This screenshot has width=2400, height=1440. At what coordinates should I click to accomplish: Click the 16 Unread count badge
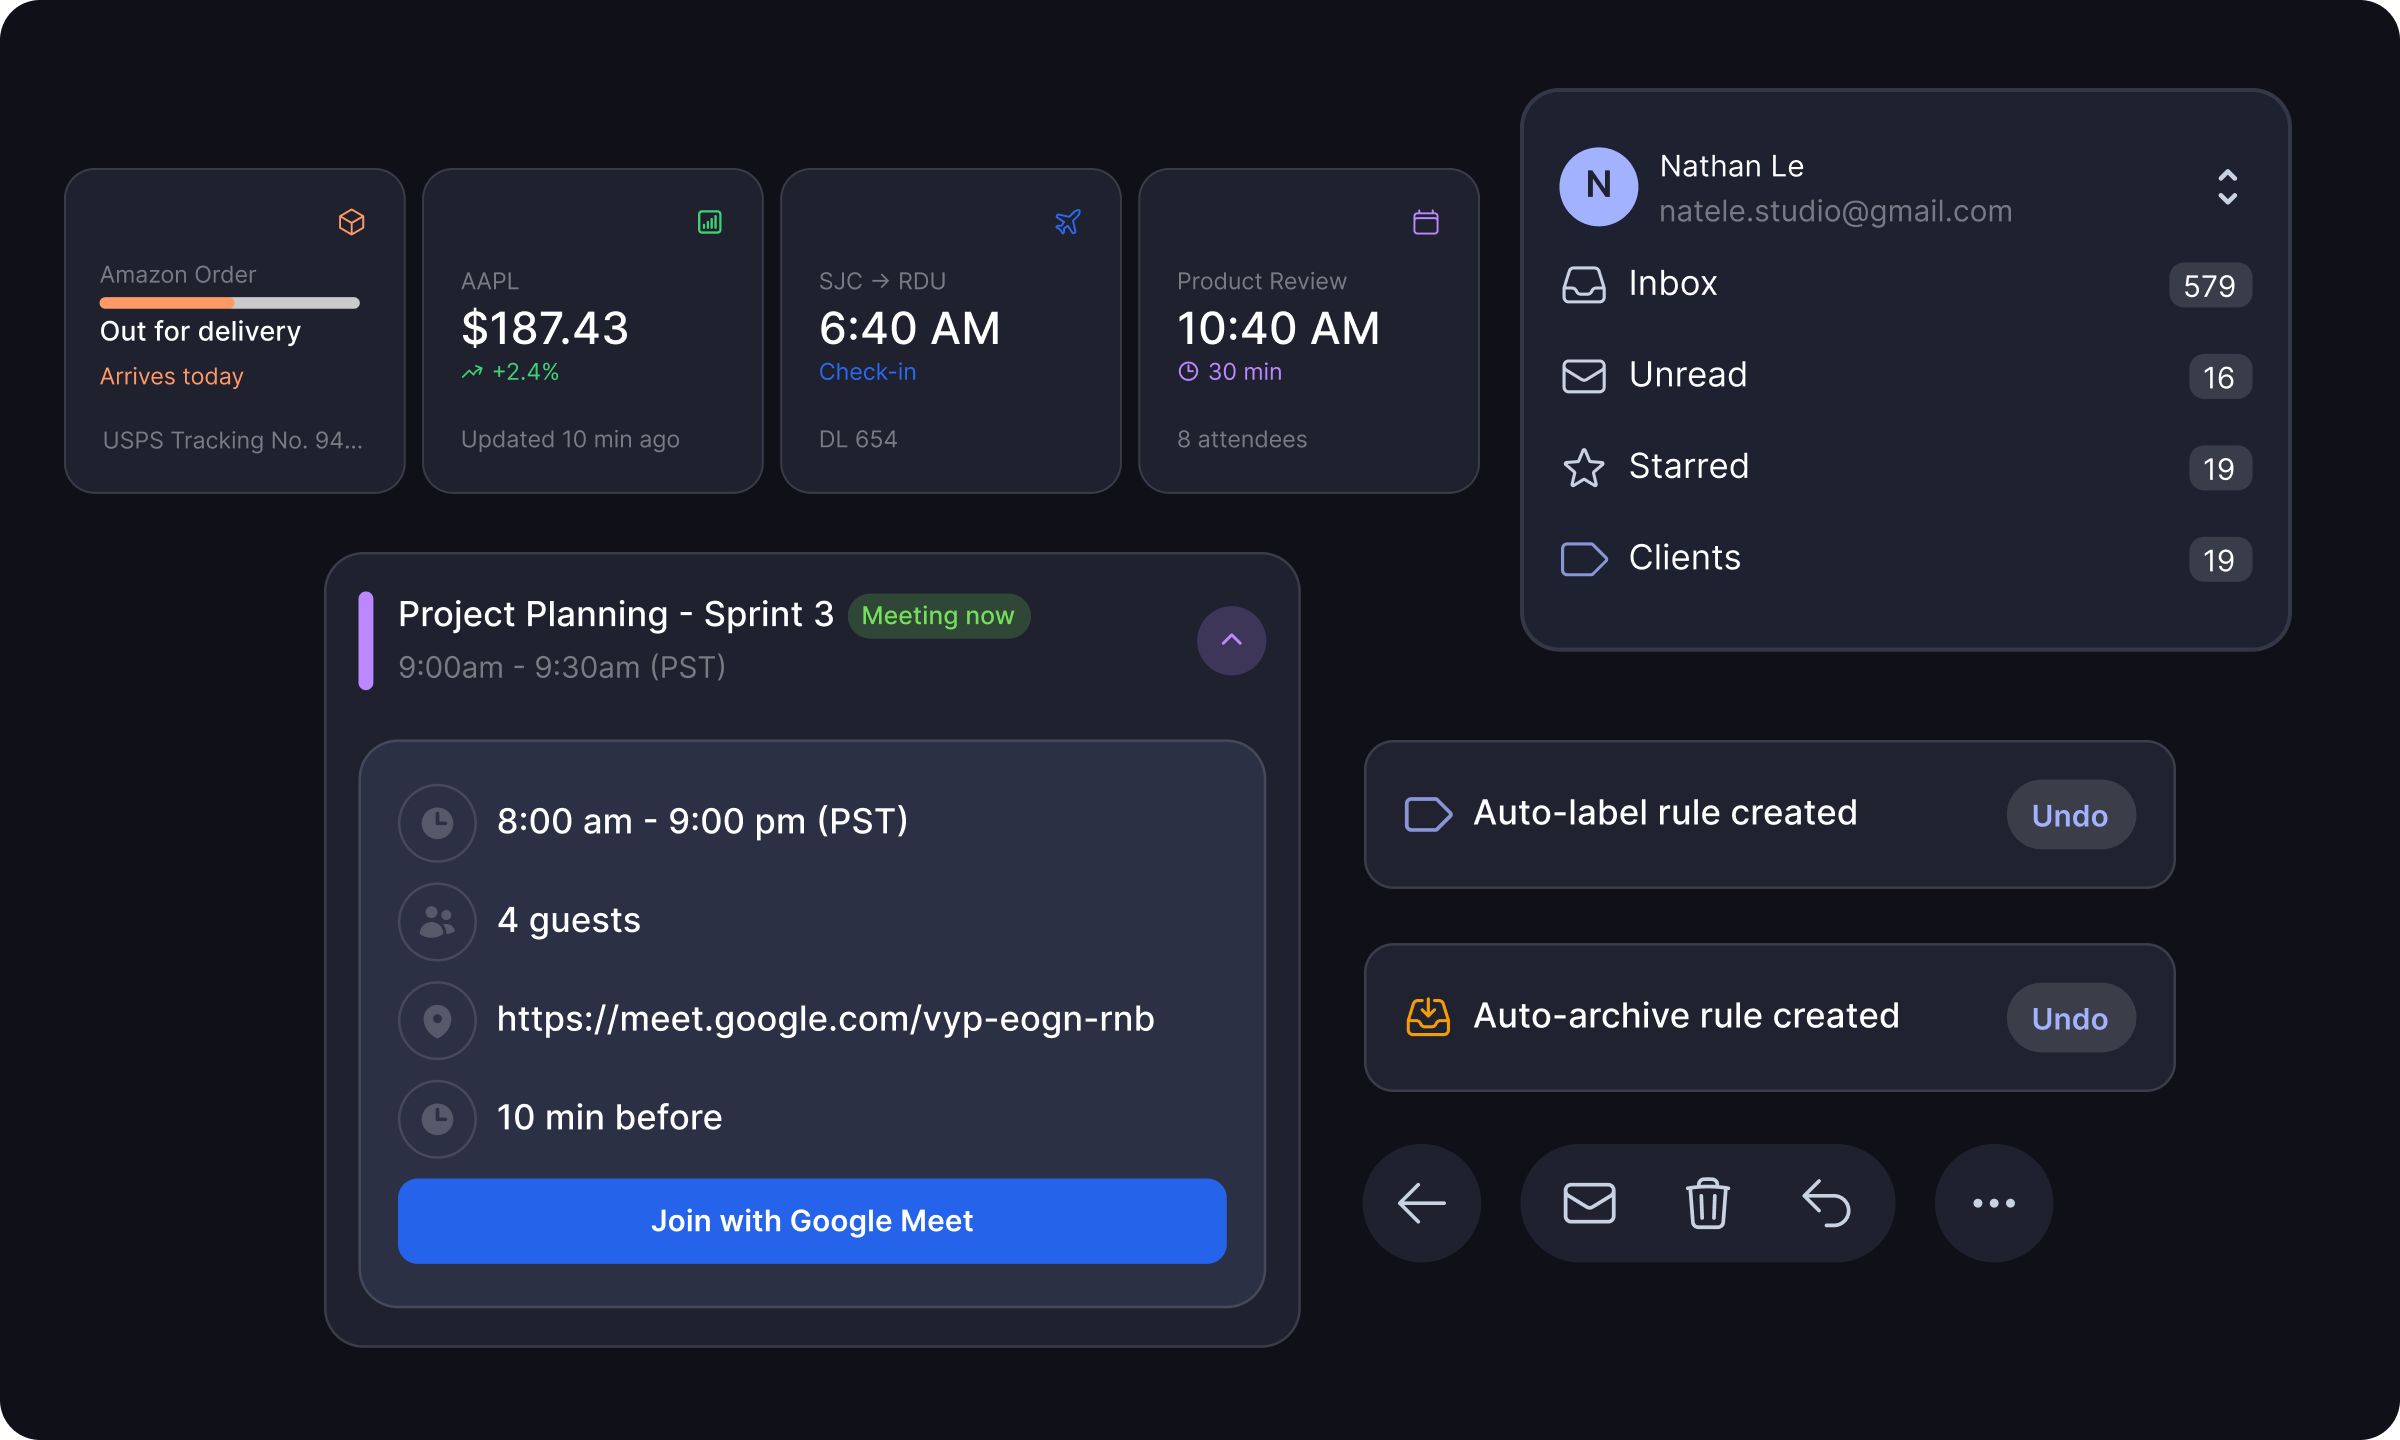click(x=2219, y=377)
